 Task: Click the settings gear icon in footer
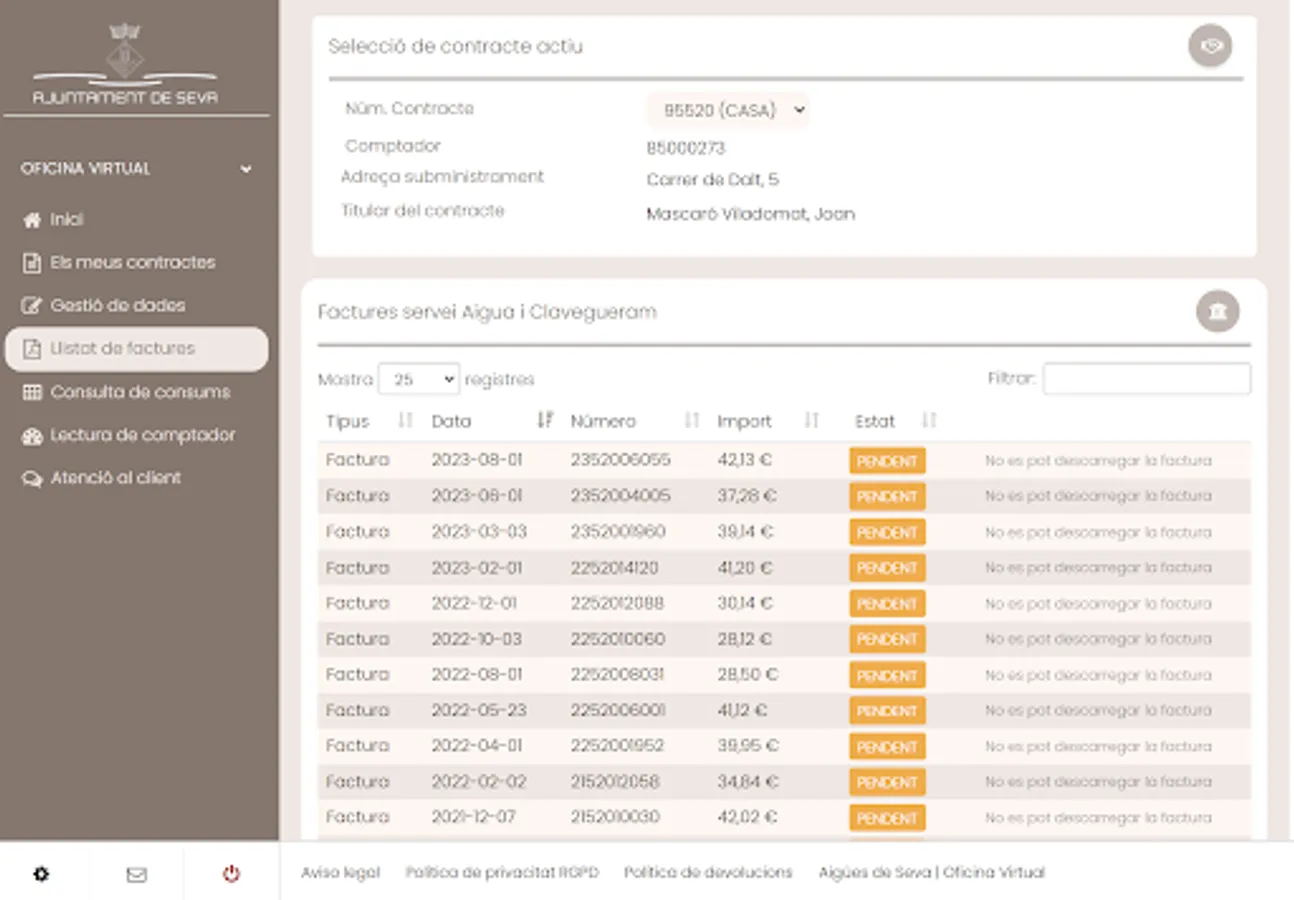pyautogui.click(x=41, y=874)
